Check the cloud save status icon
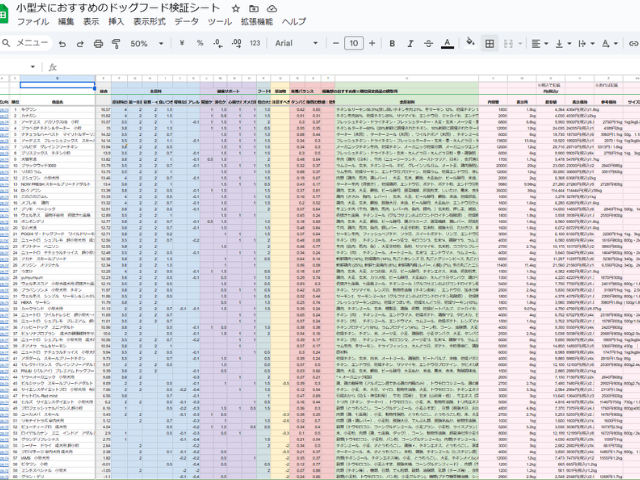Screen dimensions: 640x480 [x=272, y=9]
